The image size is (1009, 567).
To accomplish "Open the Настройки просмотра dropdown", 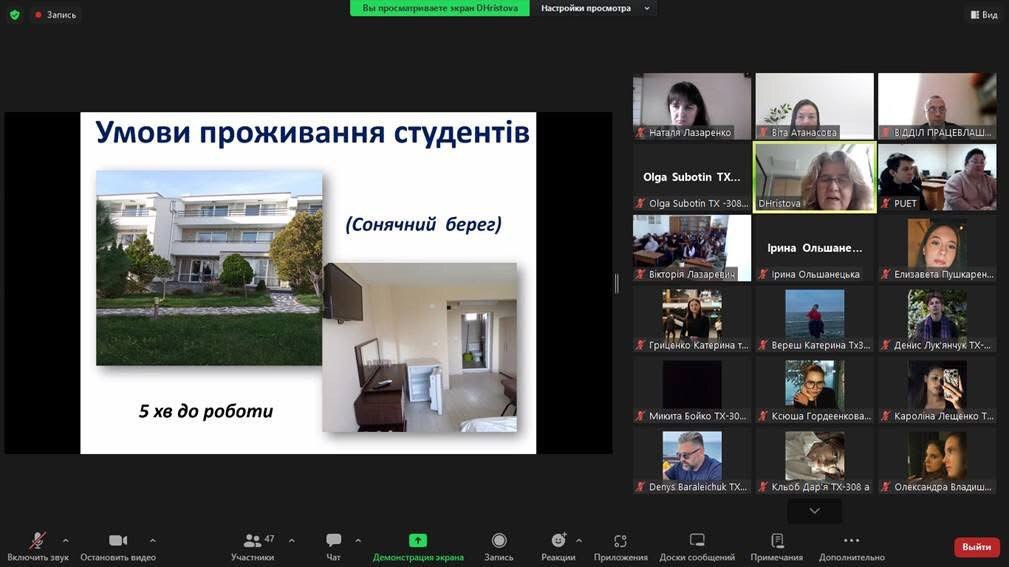I will 593,8.
